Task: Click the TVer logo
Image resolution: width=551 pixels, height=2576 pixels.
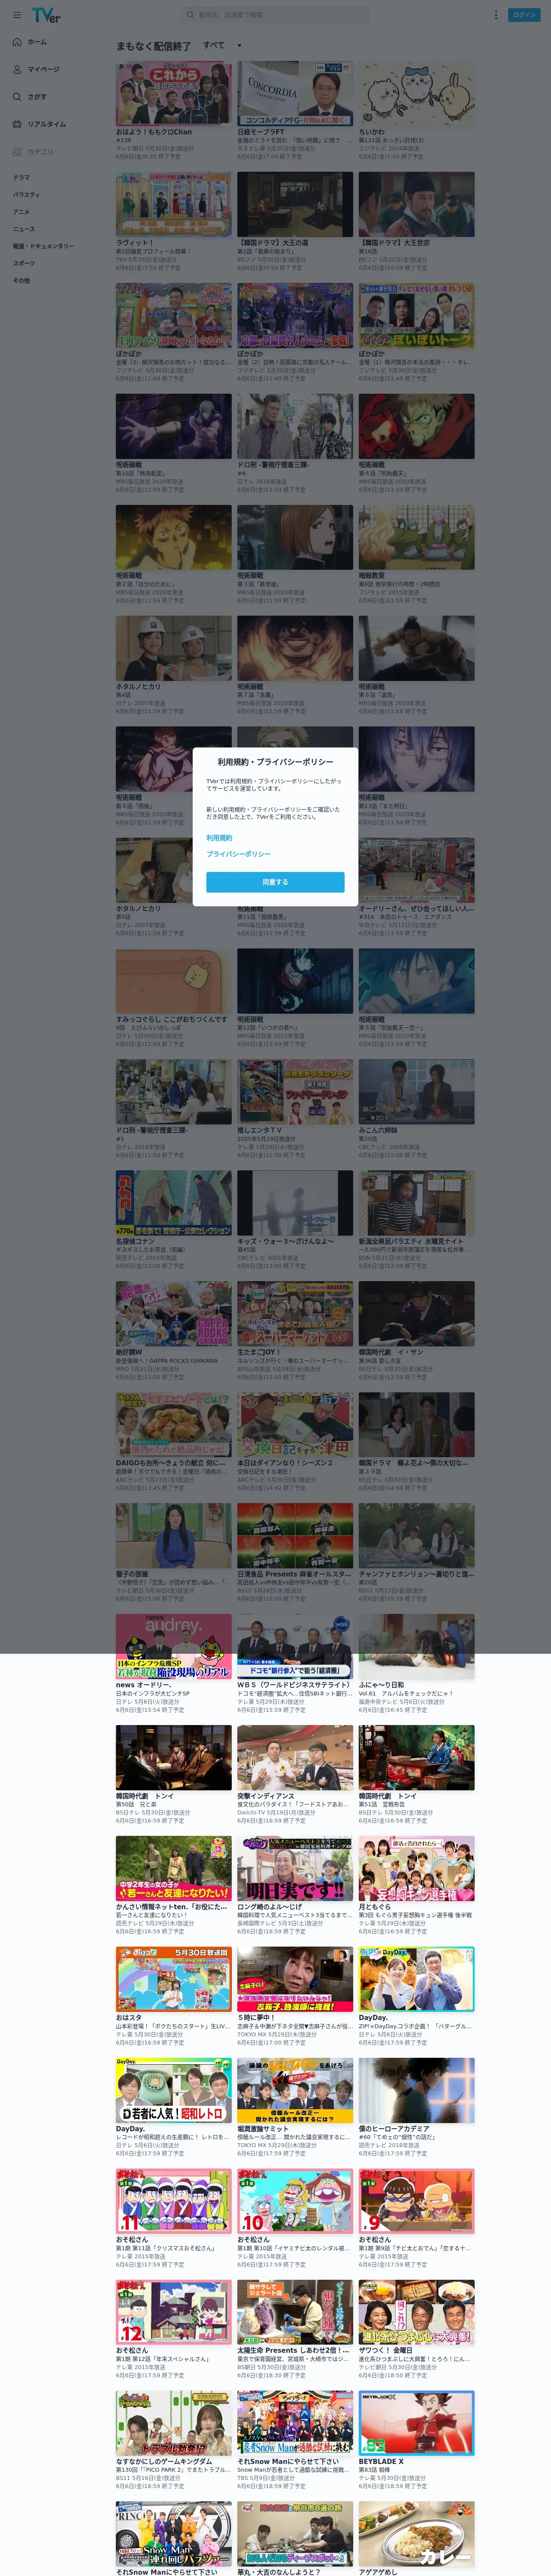Action: click(x=46, y=15)
